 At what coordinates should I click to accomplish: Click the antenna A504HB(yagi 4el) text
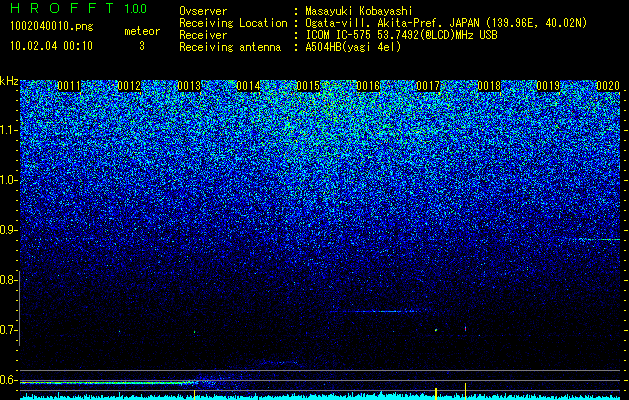coord(353,47)
